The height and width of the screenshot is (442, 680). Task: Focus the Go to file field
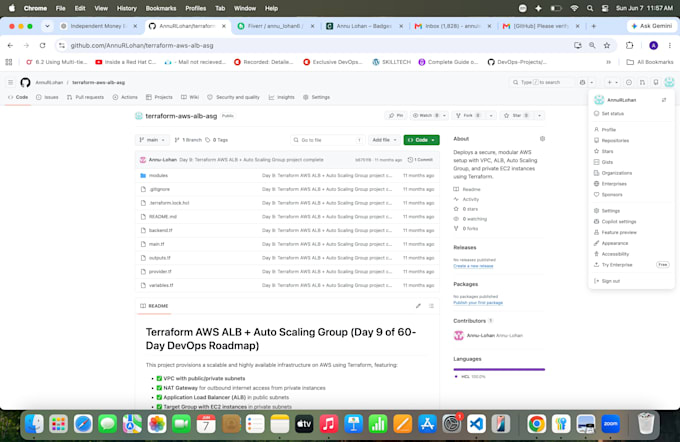pyautogui.click(x=327, y=140)
